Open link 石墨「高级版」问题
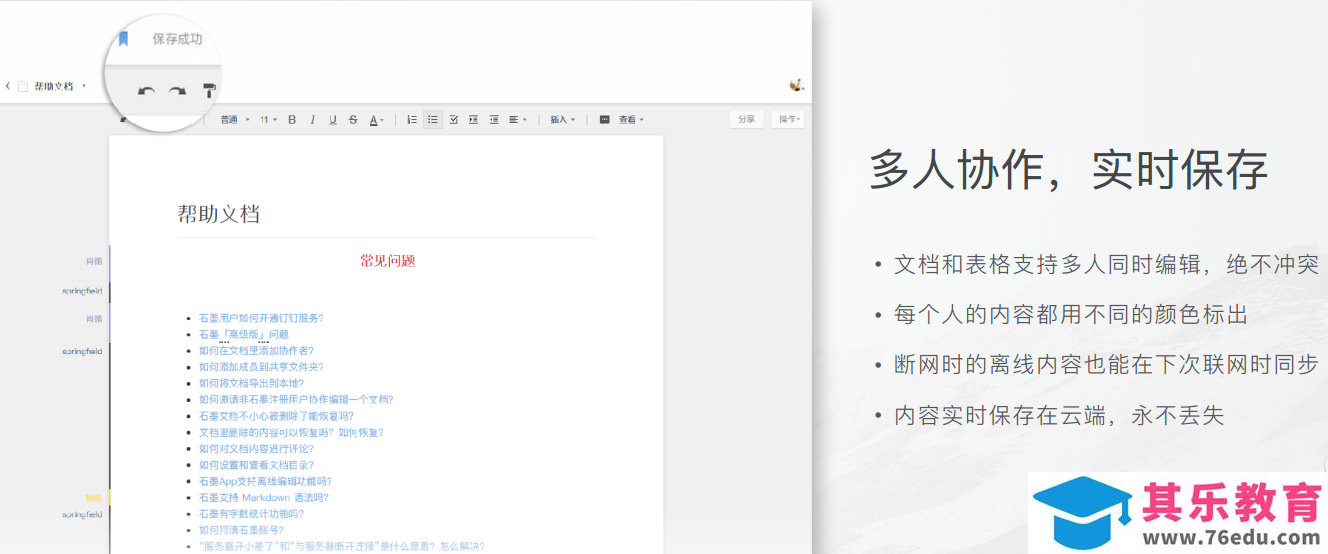This screenshot has height=554, width=1328. tap(243, 334)
